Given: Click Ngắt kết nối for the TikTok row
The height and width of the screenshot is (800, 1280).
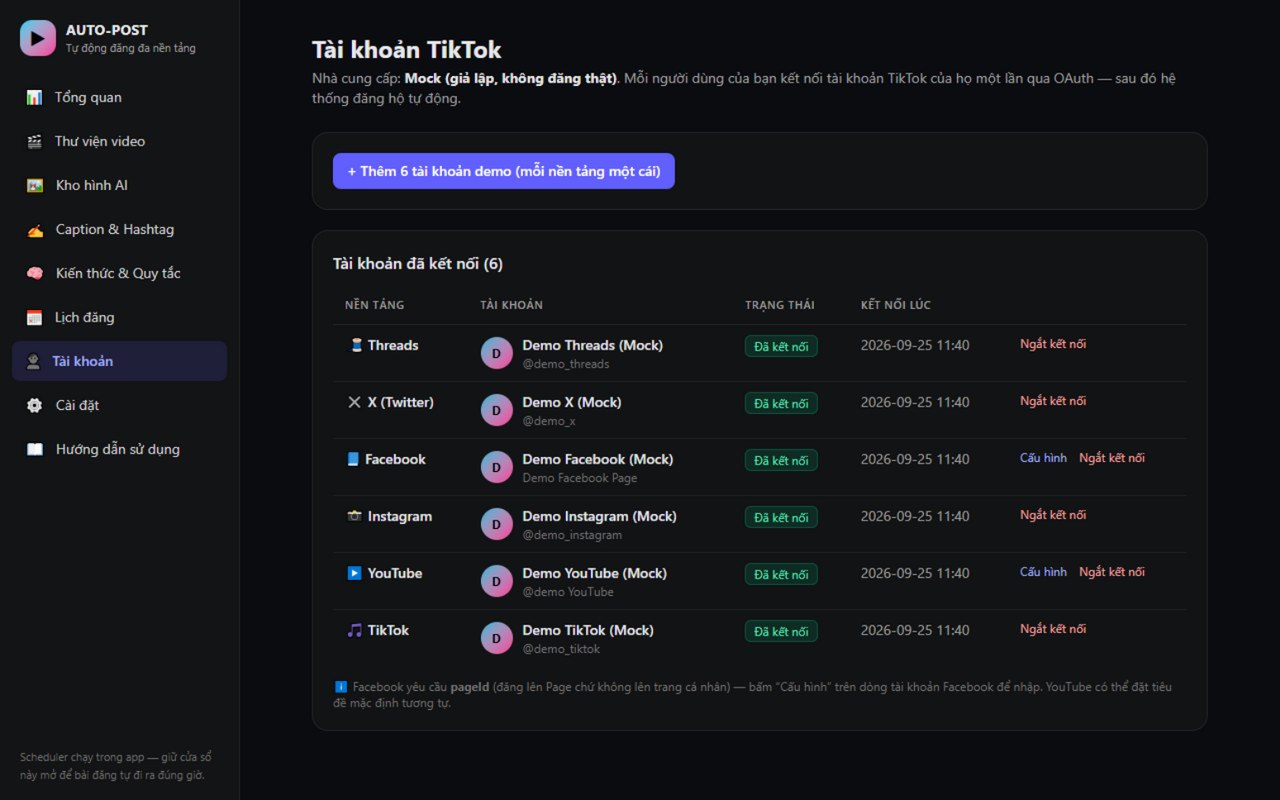Looking at the screenshot, I should [x=1053, y=629].
